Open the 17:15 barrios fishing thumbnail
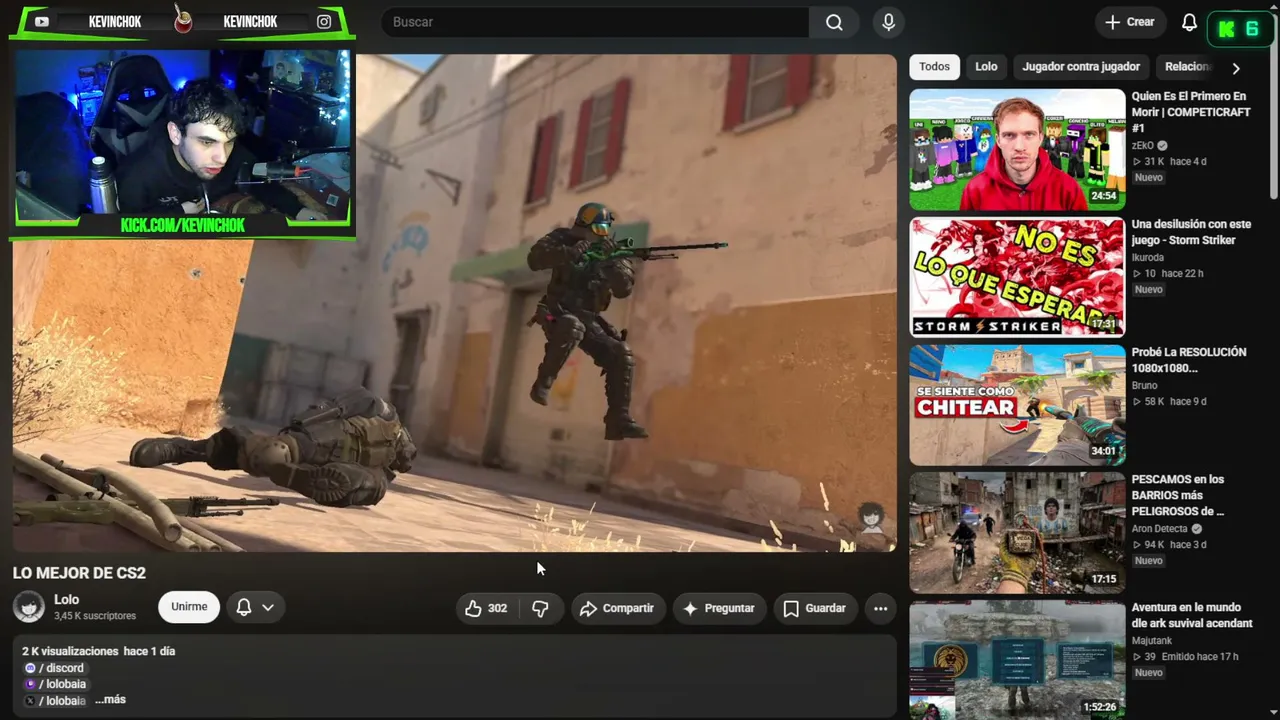Viewport: 1280px width, 720px height. (1017, 533)
